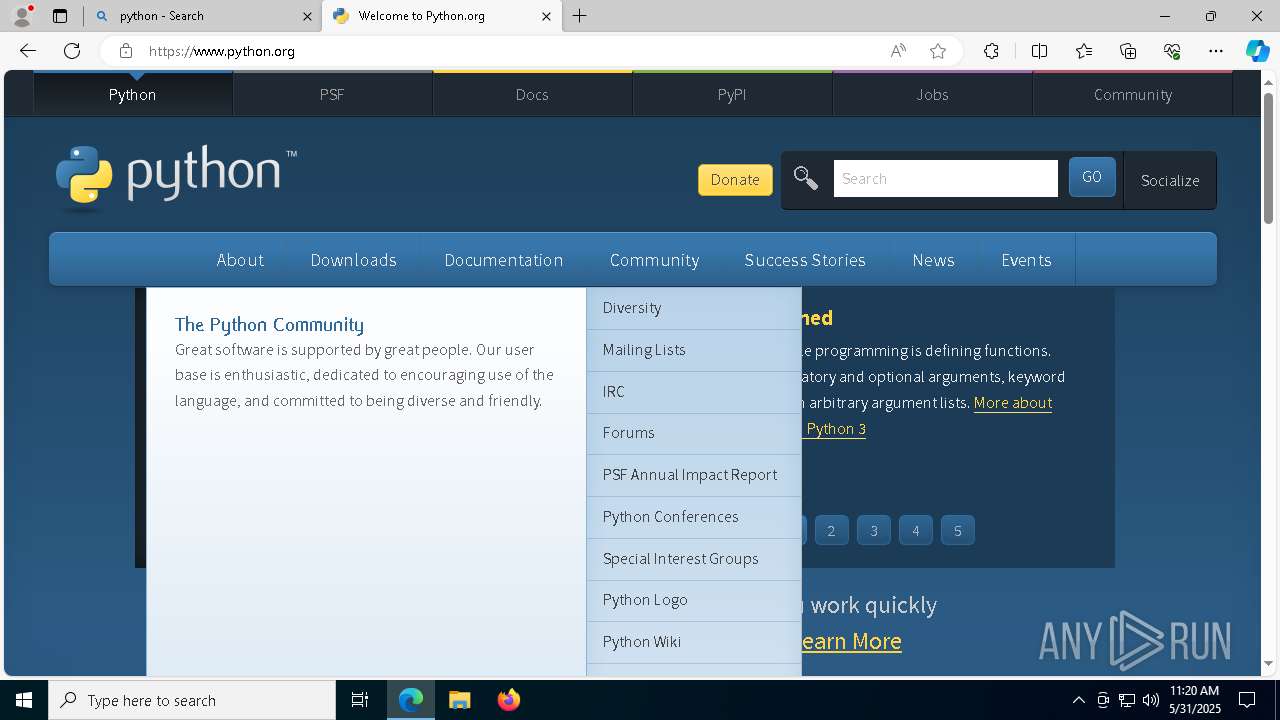Open the volume control in tray

1151,700
